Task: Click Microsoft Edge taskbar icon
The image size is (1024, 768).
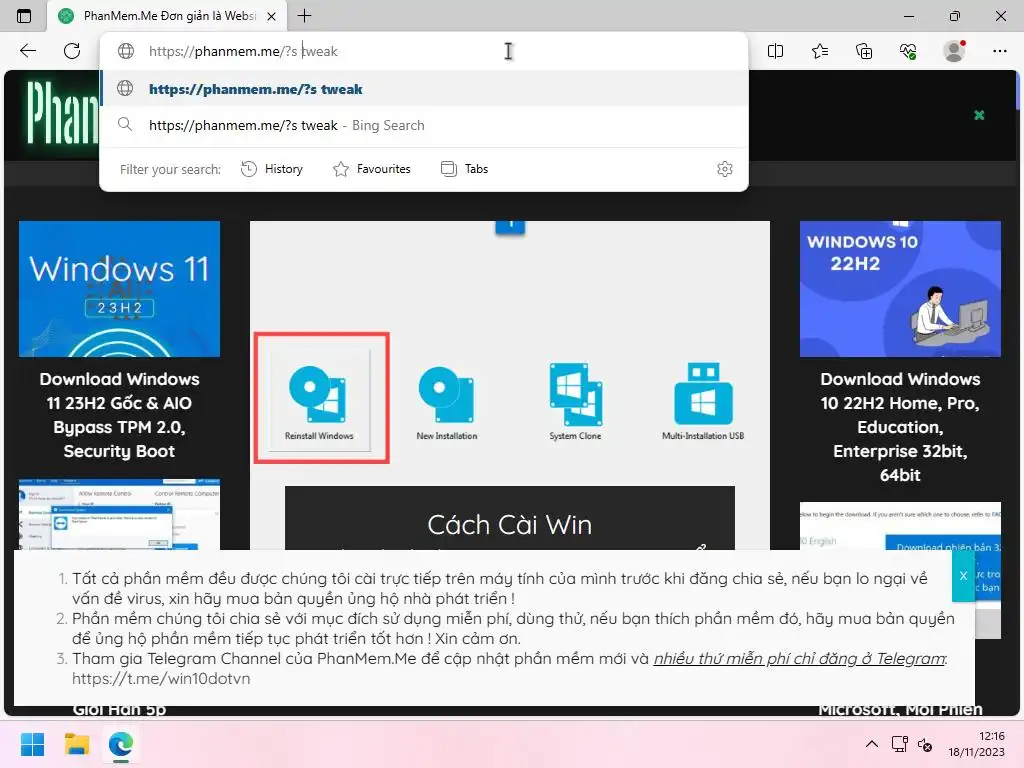Action: click(121, 744)
